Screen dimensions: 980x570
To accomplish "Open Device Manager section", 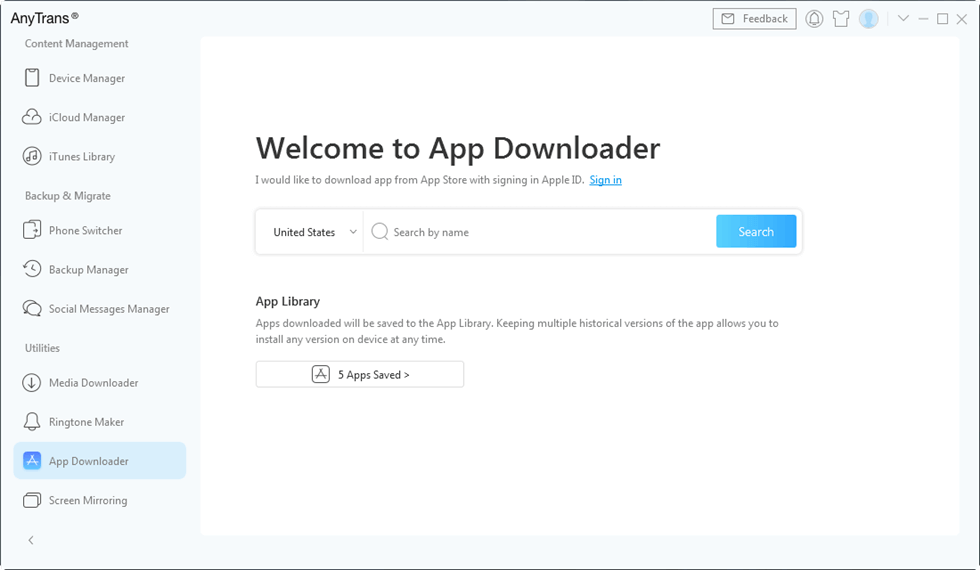I will click(87, 78).
